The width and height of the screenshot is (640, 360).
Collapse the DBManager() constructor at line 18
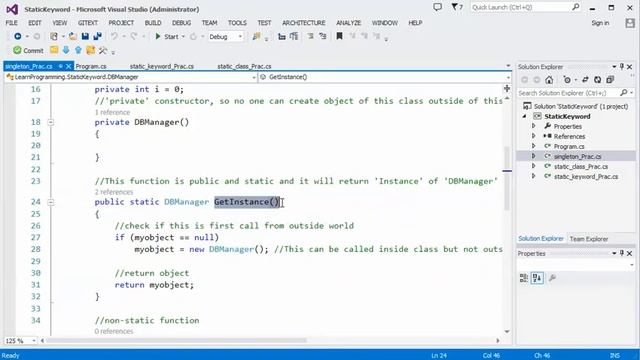51,122
